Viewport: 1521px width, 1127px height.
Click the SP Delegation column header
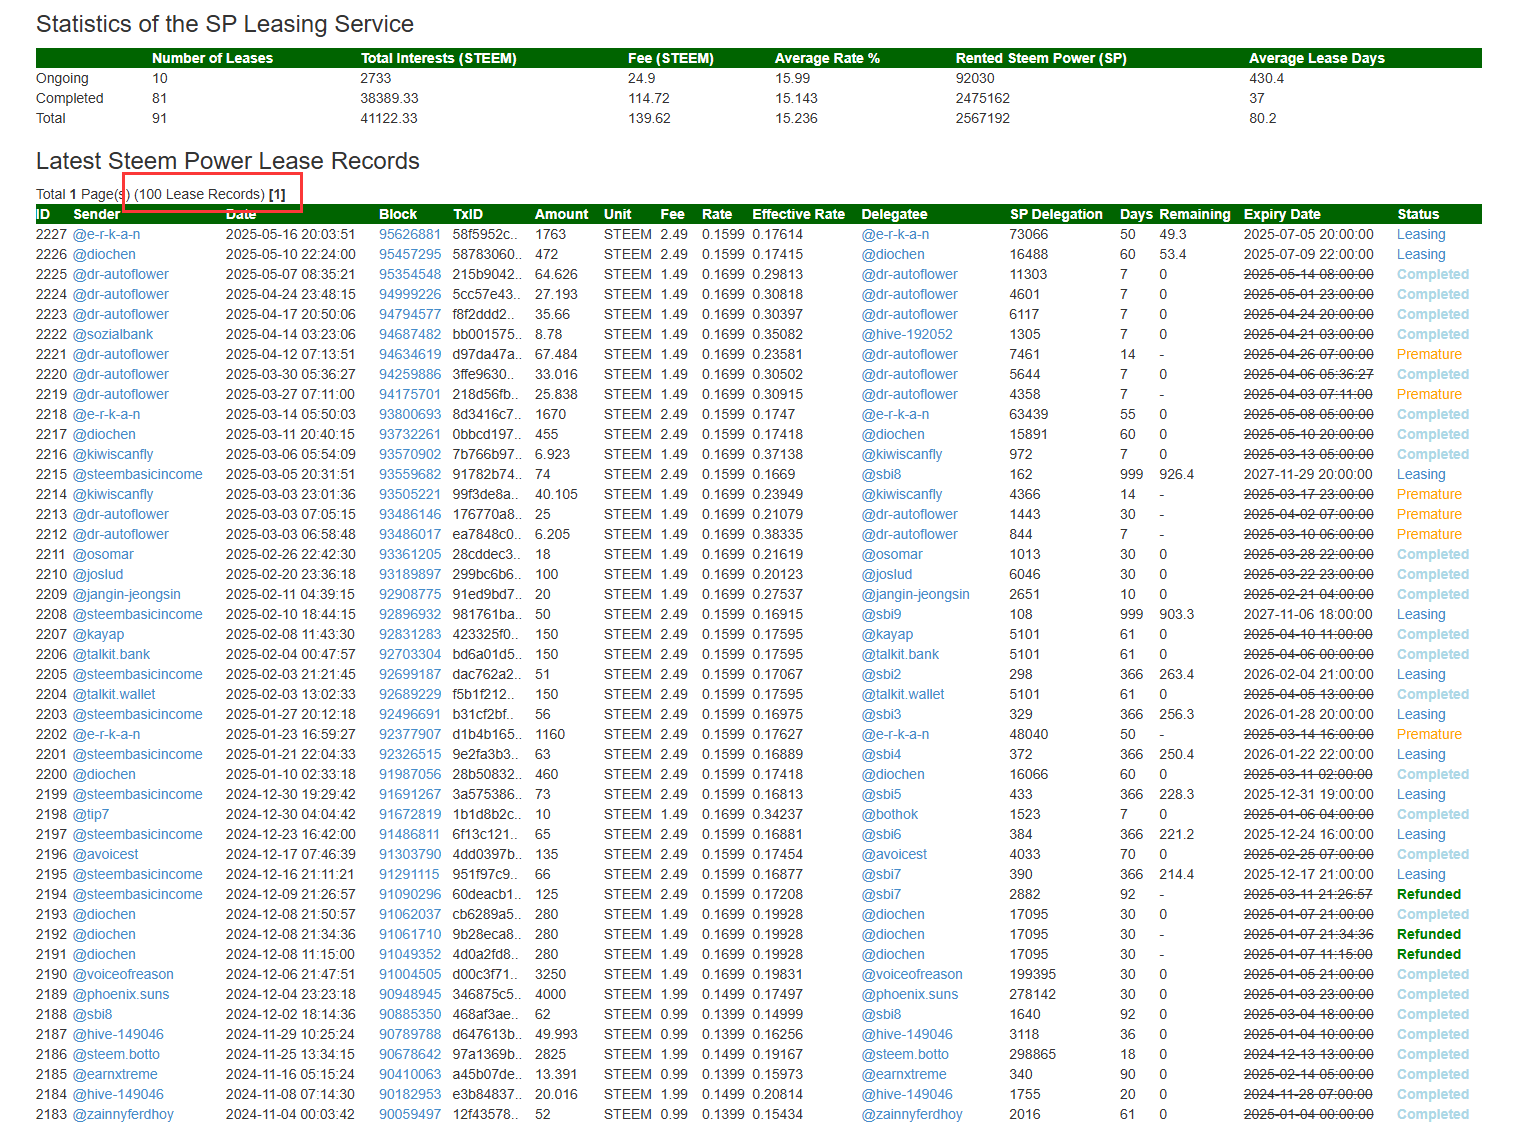[1056, 214]
